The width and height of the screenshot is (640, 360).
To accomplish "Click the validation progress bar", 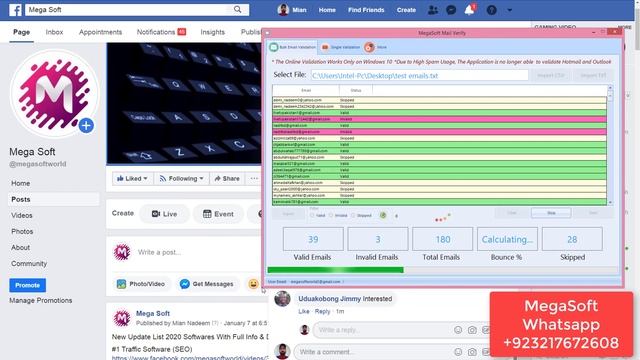I will pyautogui.click(x=442, y=270).
